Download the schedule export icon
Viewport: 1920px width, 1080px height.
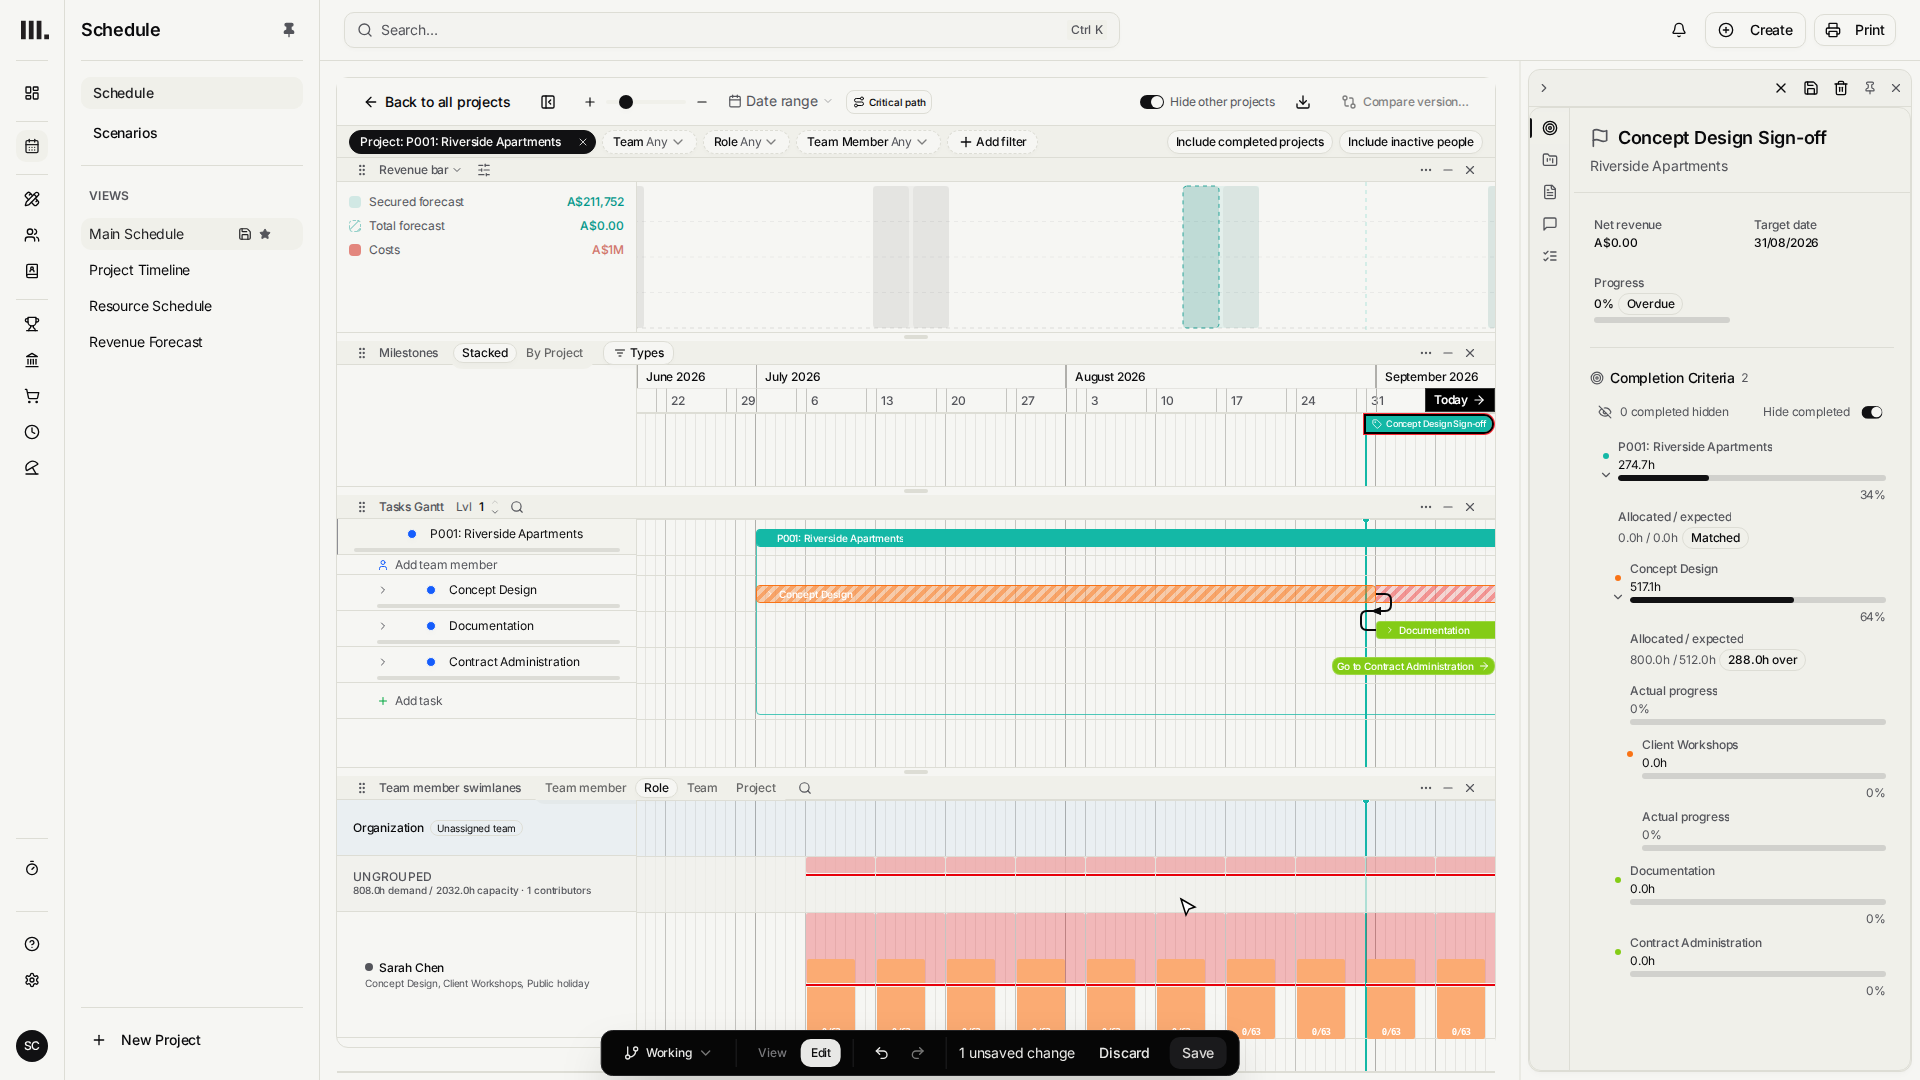tap(1303, 102)
